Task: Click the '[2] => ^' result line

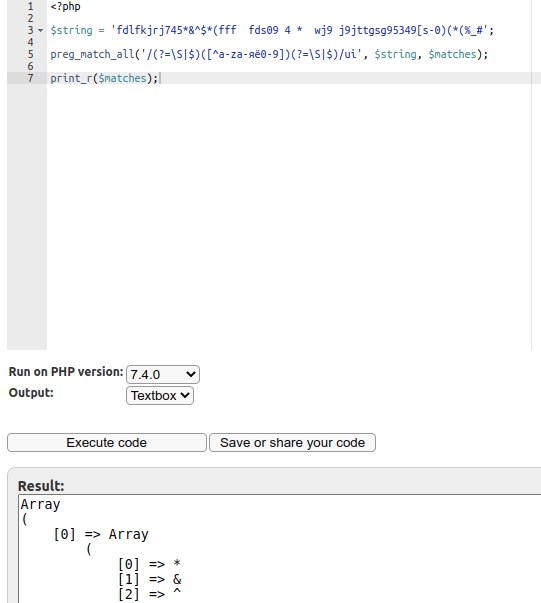Action: (x=150, y=594)
